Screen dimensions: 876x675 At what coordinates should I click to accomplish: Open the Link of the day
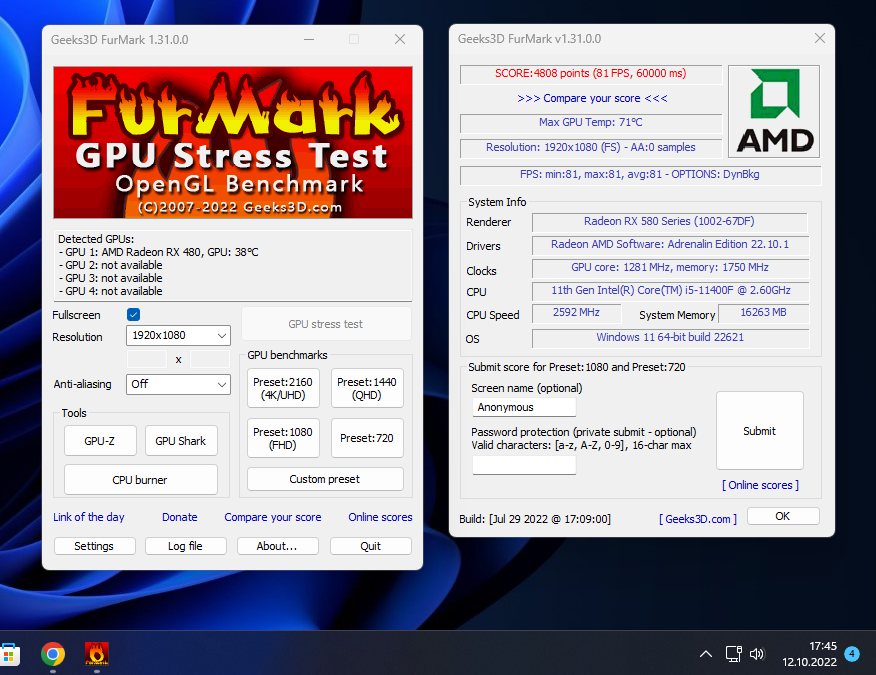pyautogui.click(x=89, y=517)
